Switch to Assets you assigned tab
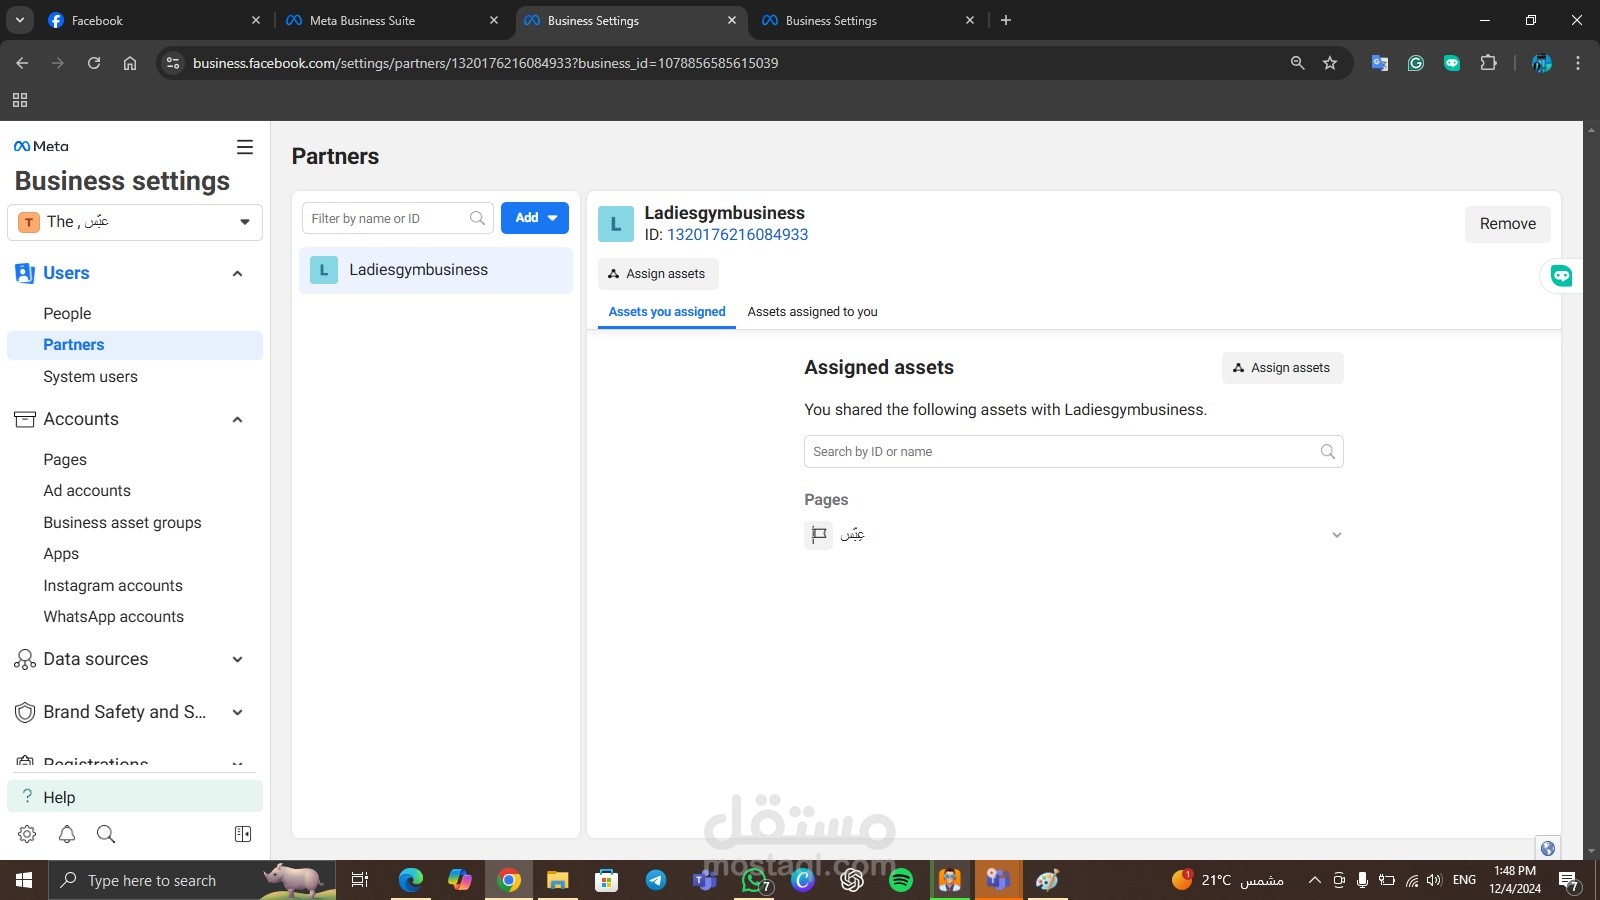Image resolution: width=1600 pixels, height=900 pixels. click(667, 312)
